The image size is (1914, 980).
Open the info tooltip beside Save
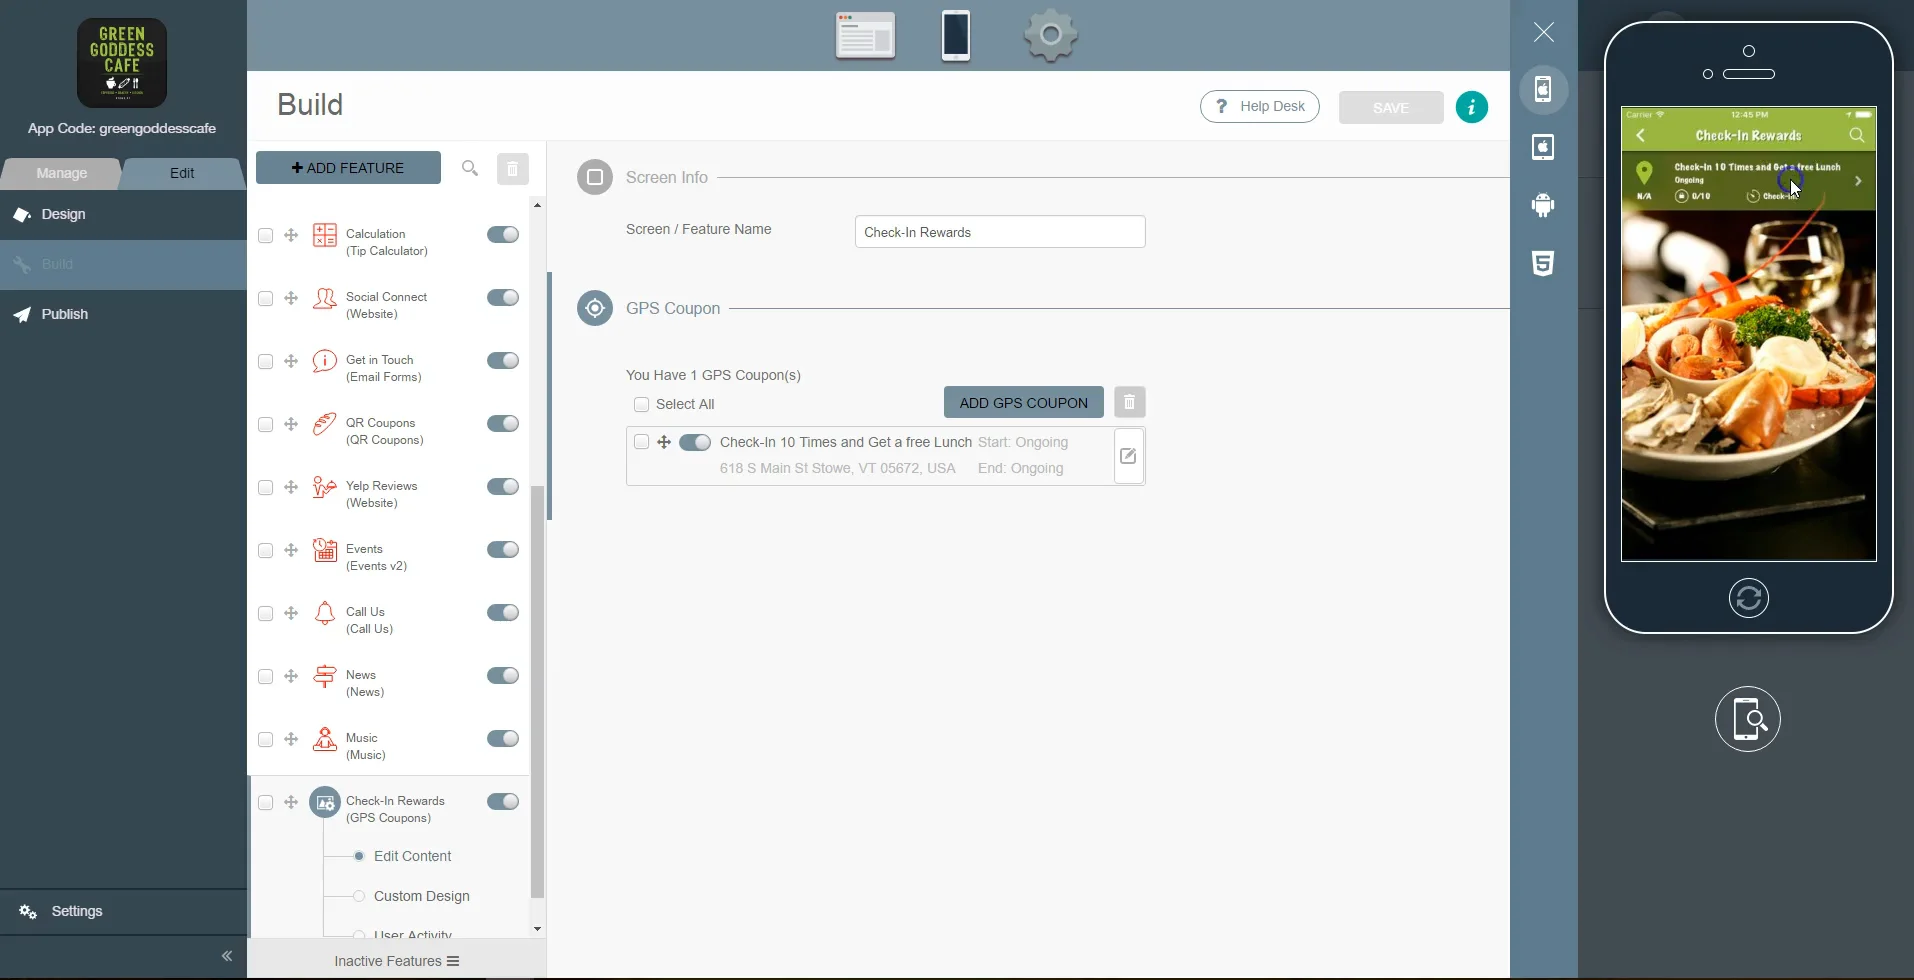(1471, 107)
